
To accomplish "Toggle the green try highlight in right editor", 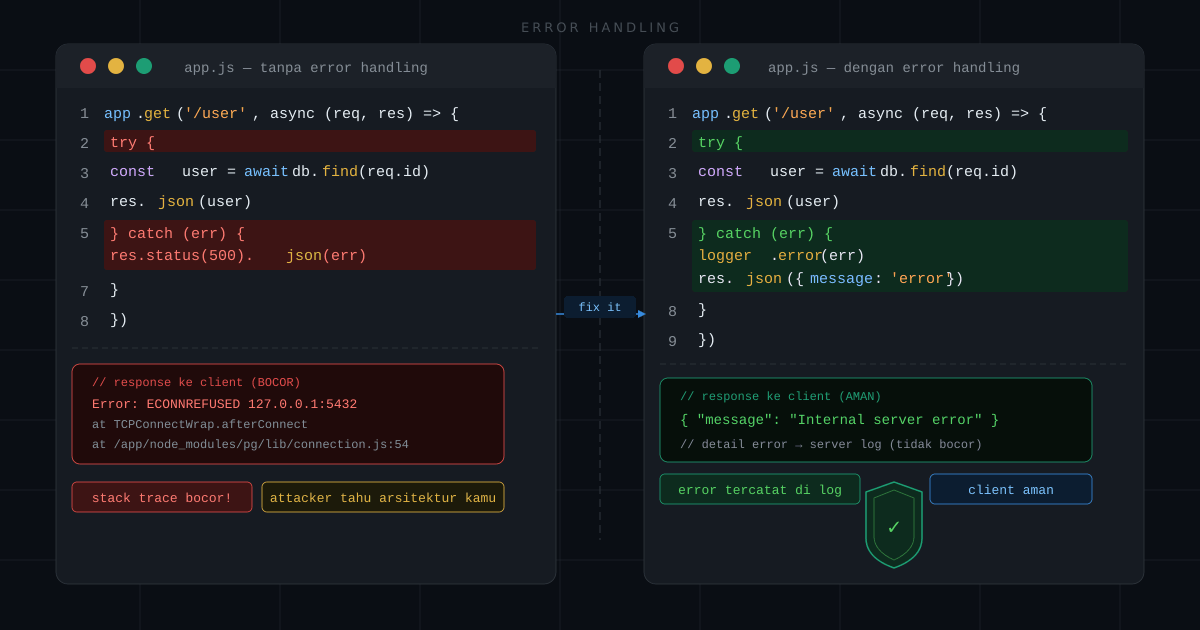I will point(910,142).
